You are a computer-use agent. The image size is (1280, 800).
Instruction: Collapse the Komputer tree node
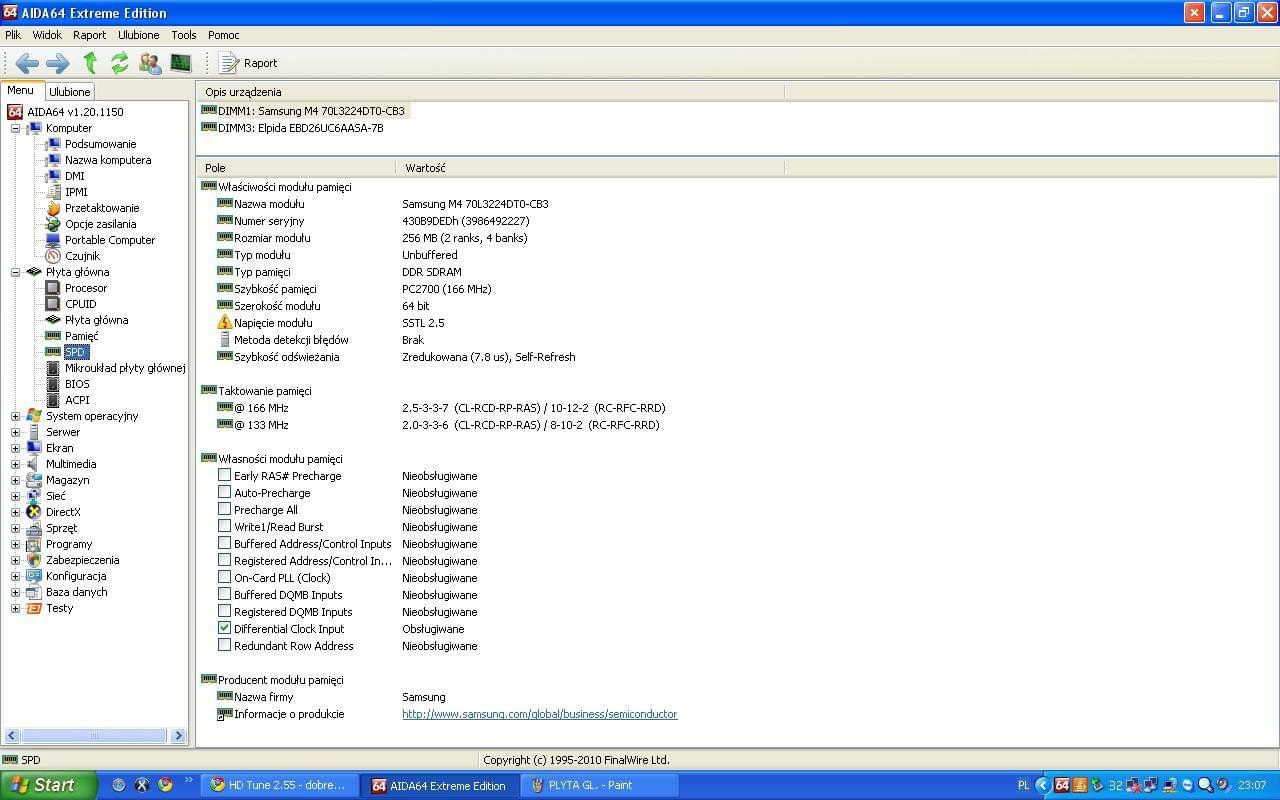click(x=15, y=128)
